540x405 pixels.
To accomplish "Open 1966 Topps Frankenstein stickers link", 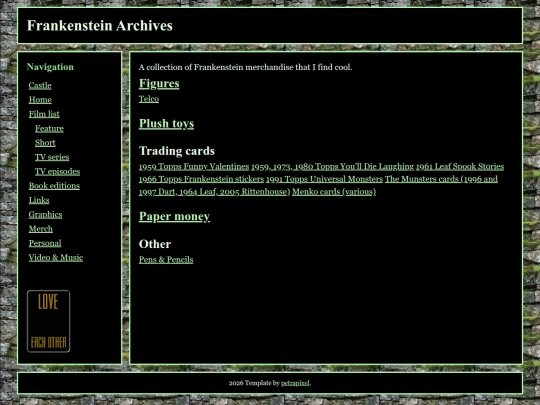I will point(201,179).
